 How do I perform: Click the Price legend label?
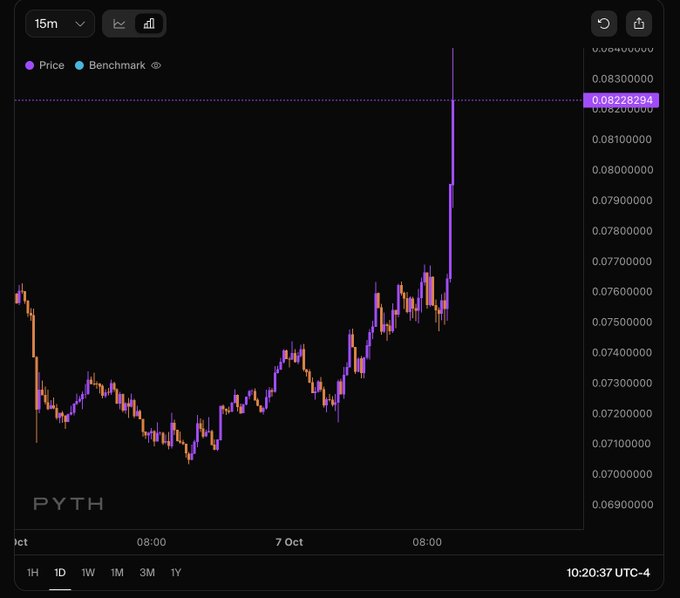[x=52, y=65]
